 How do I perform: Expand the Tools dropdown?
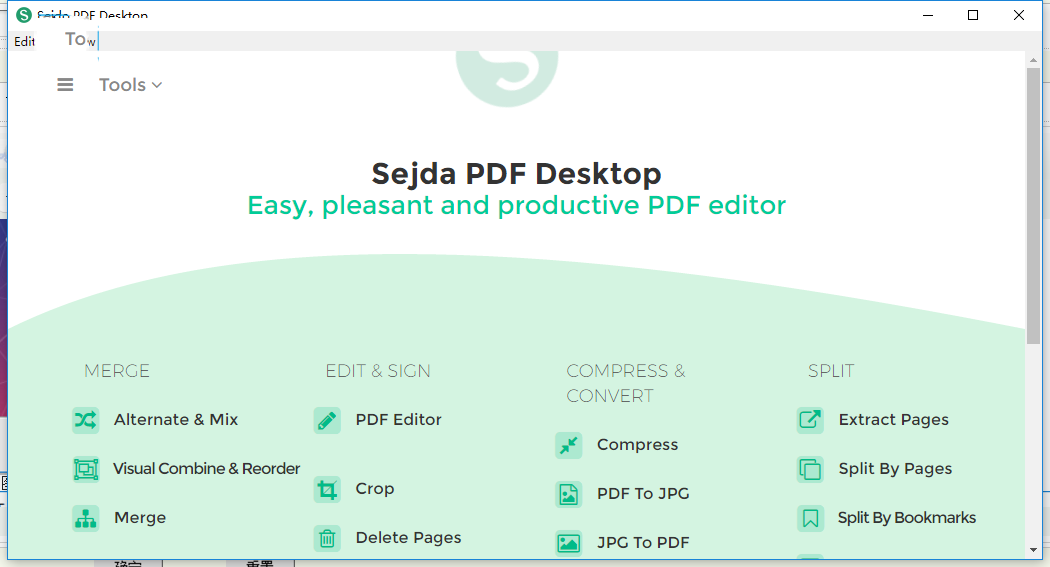tap(131, 85)
